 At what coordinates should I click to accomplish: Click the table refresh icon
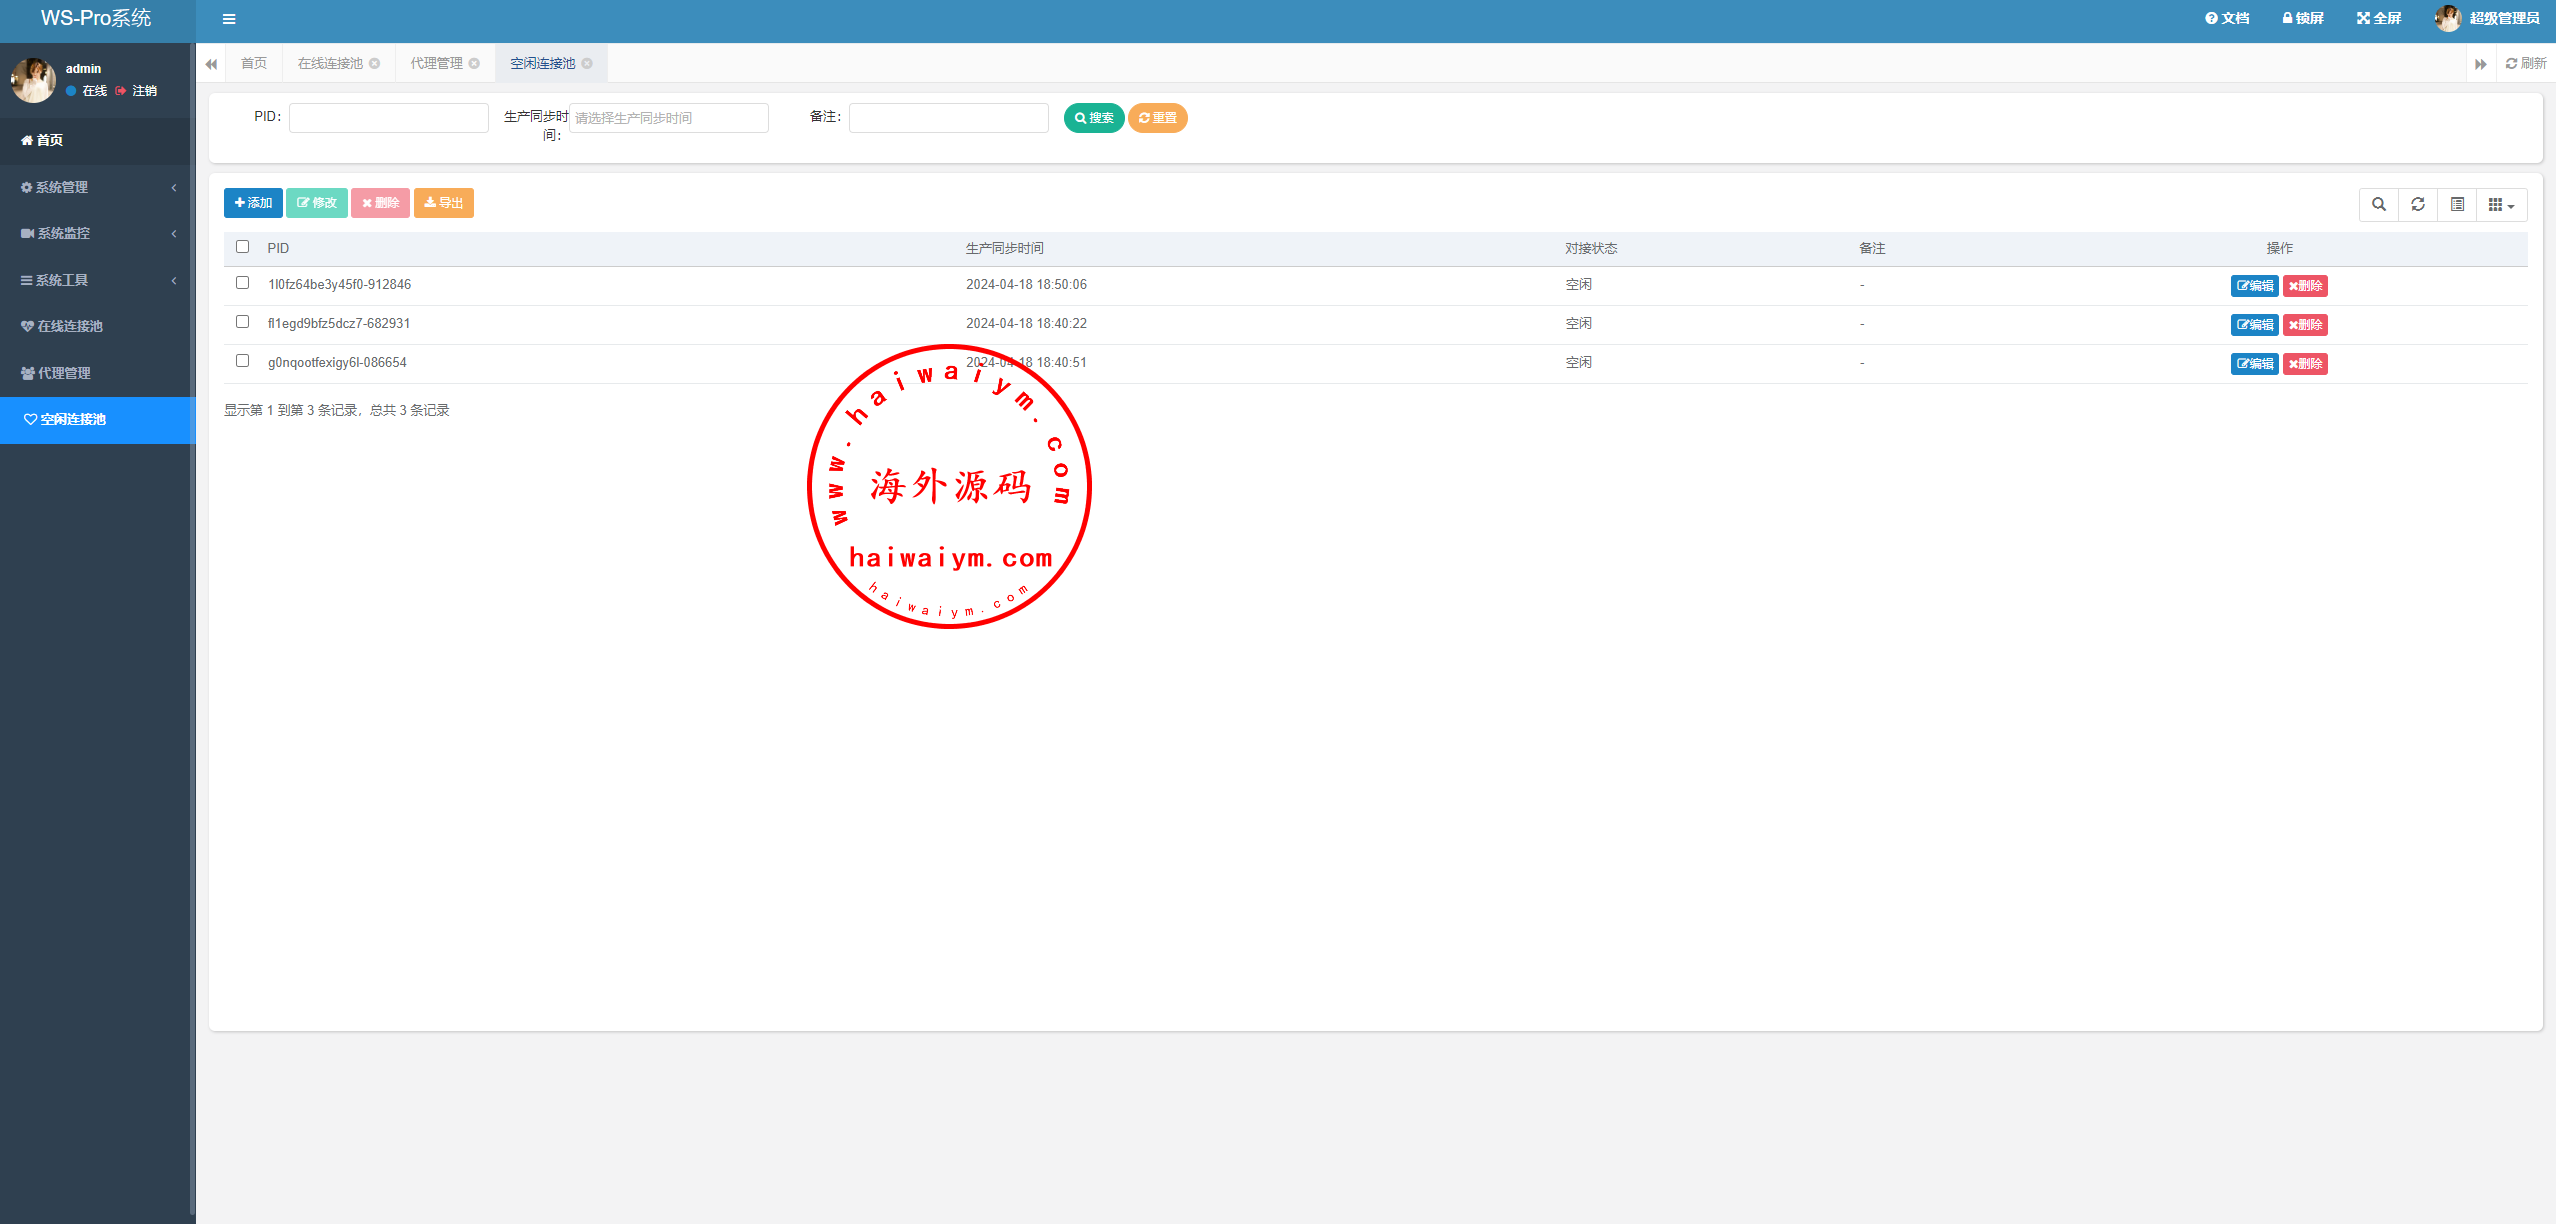coord(2418,205)
